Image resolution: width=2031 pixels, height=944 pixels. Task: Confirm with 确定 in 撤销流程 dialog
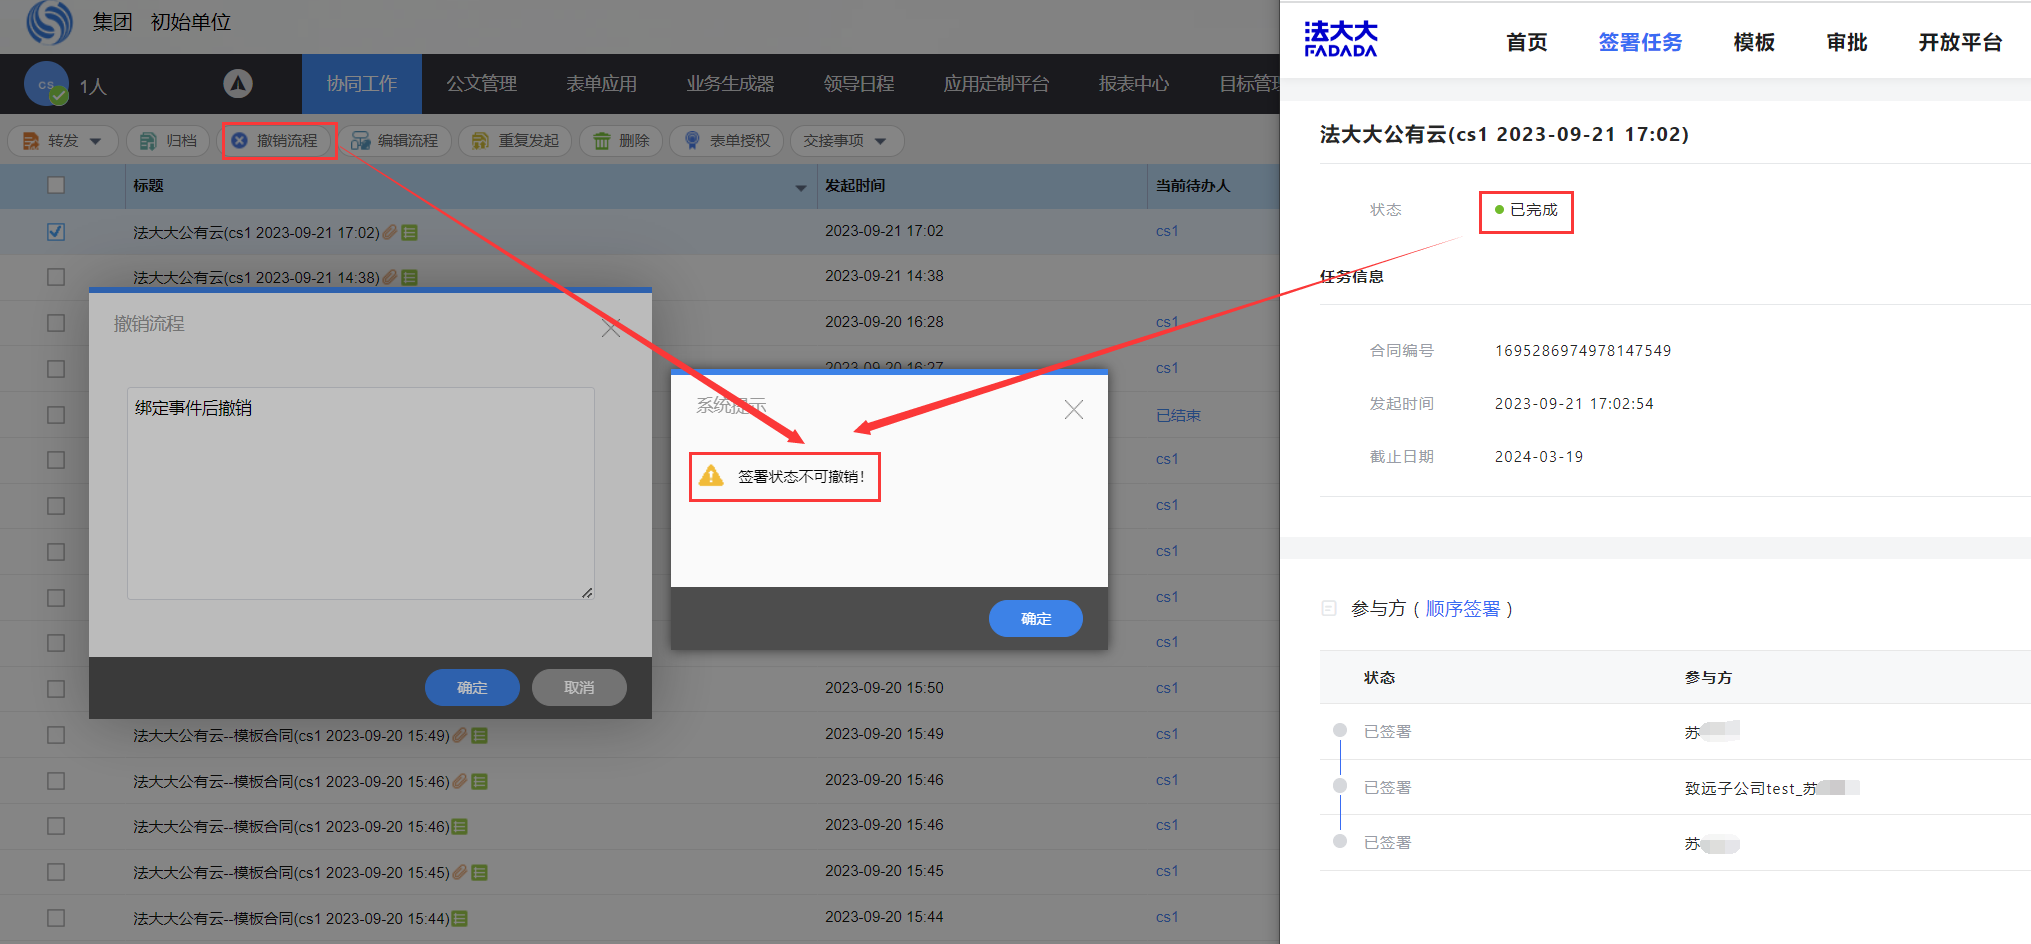coord(472,687)
